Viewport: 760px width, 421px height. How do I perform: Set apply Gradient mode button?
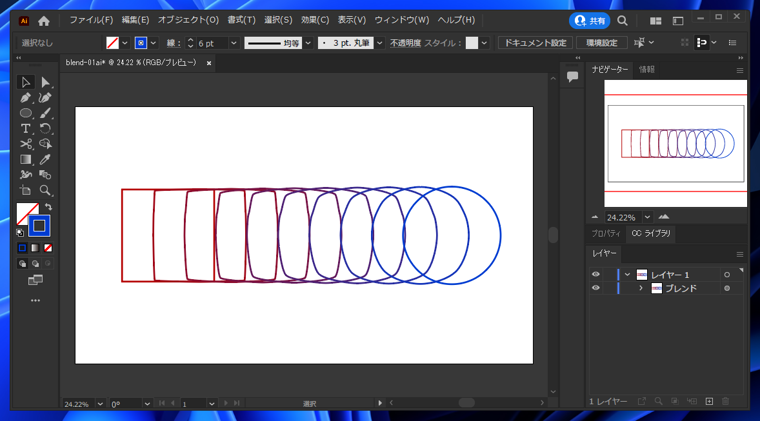[x=35, y=248]
